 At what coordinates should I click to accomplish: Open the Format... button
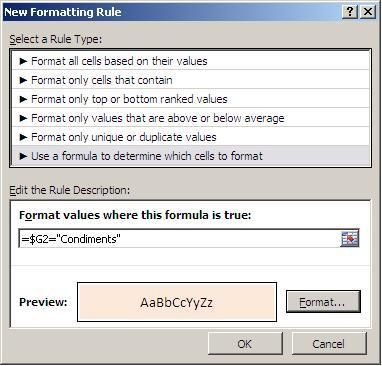pos(323,302)
